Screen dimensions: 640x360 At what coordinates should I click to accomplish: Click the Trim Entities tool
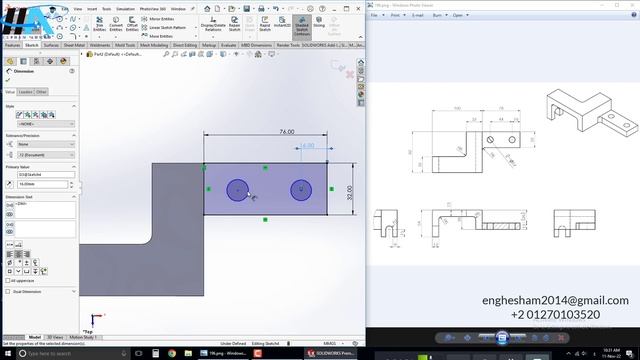[x=99, y=24]
